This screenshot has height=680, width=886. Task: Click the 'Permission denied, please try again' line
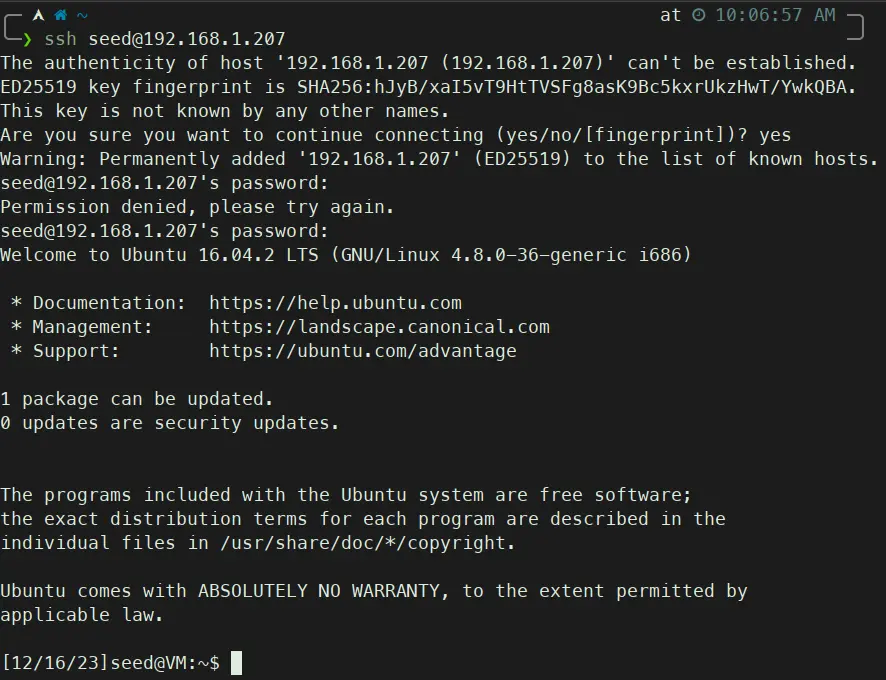click(197, 207)
